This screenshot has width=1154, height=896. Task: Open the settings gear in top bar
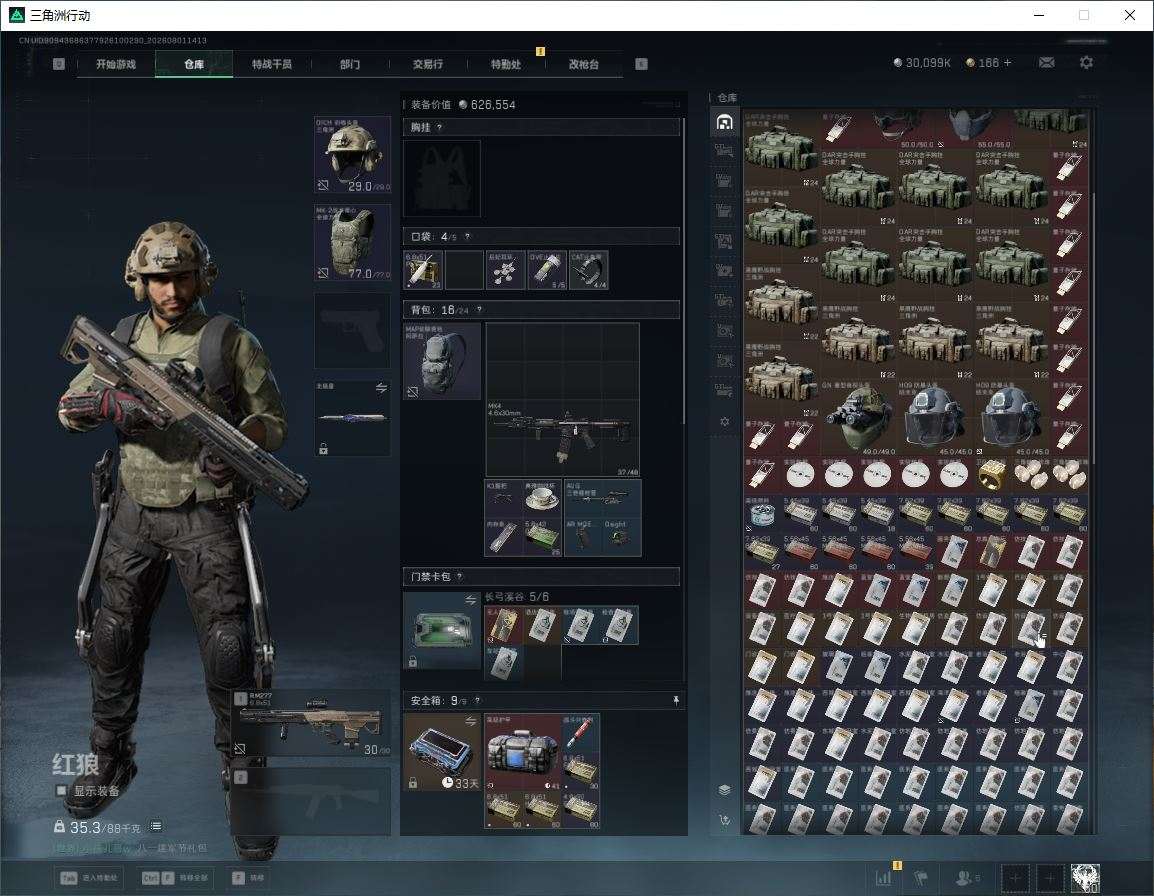(1086, 63)
